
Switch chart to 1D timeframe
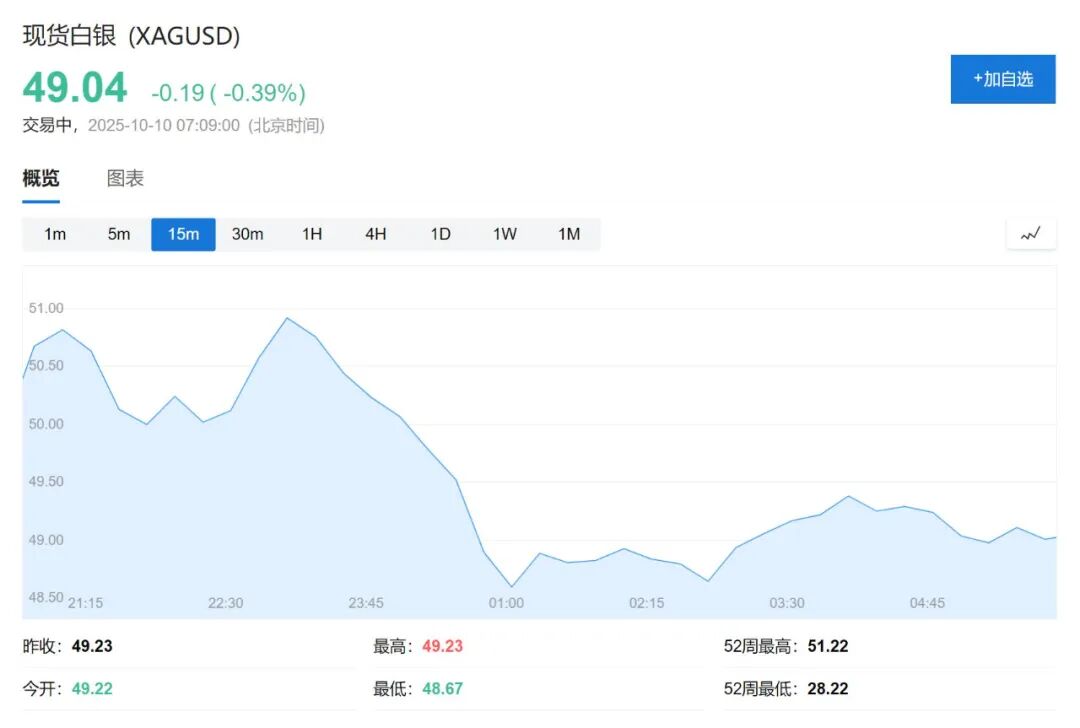[440, 234]
